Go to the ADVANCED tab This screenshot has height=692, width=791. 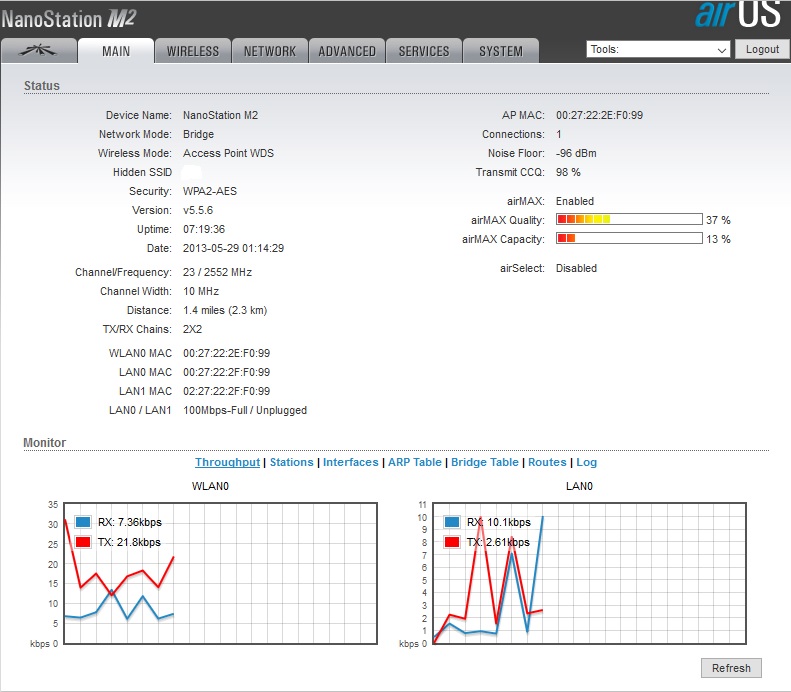point(347,51)
